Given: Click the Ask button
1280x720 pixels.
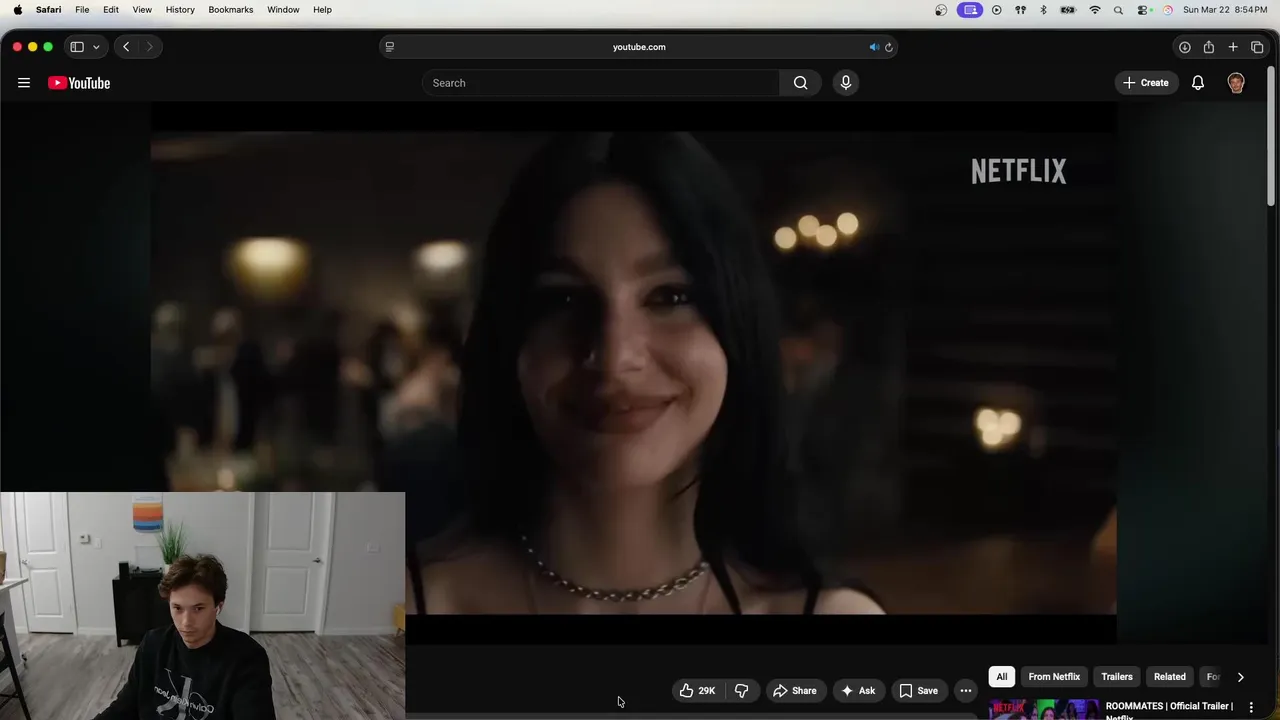Looking at the screenshot, I should [858, 691].
